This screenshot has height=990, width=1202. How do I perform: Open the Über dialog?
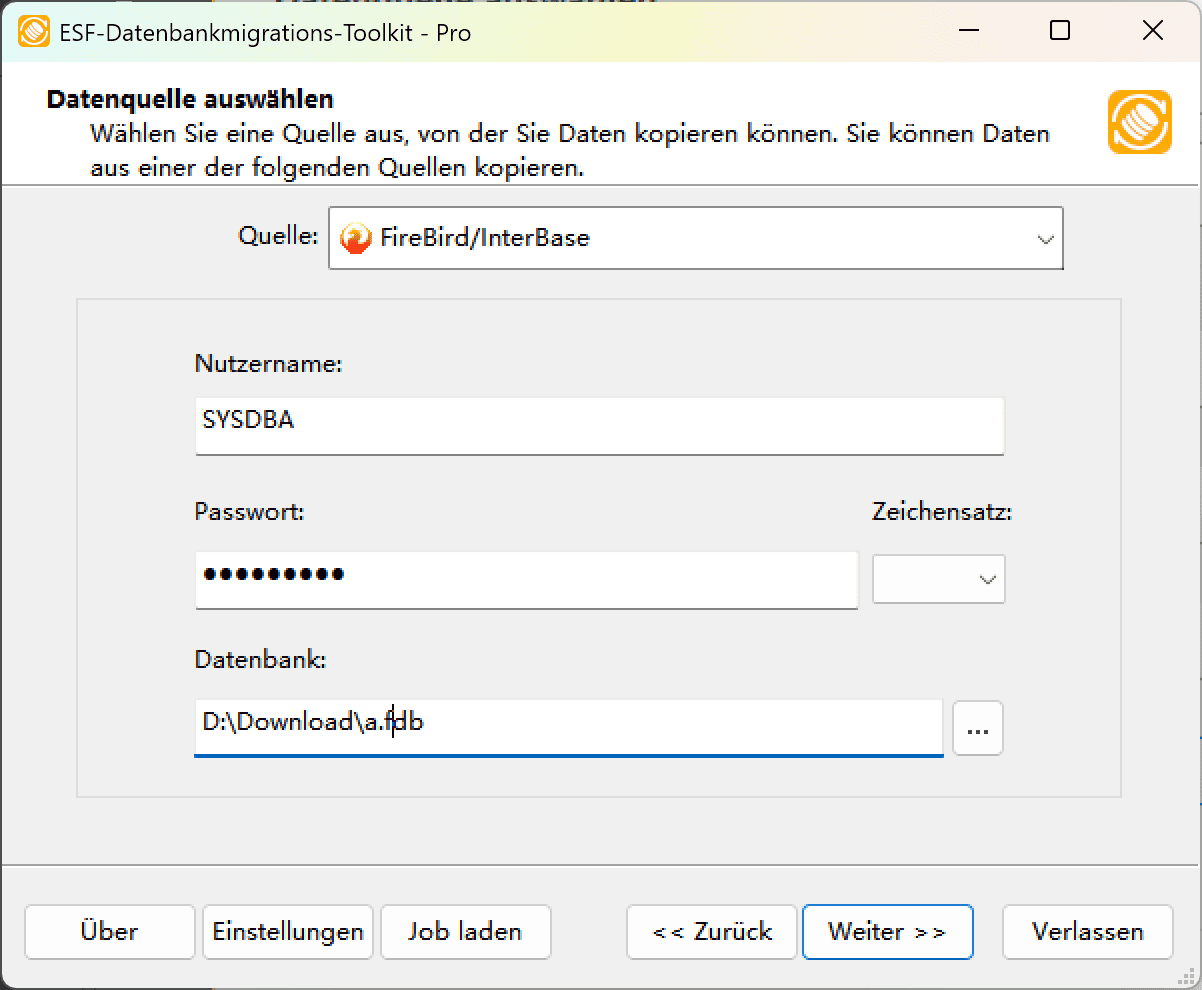[109, 931]
